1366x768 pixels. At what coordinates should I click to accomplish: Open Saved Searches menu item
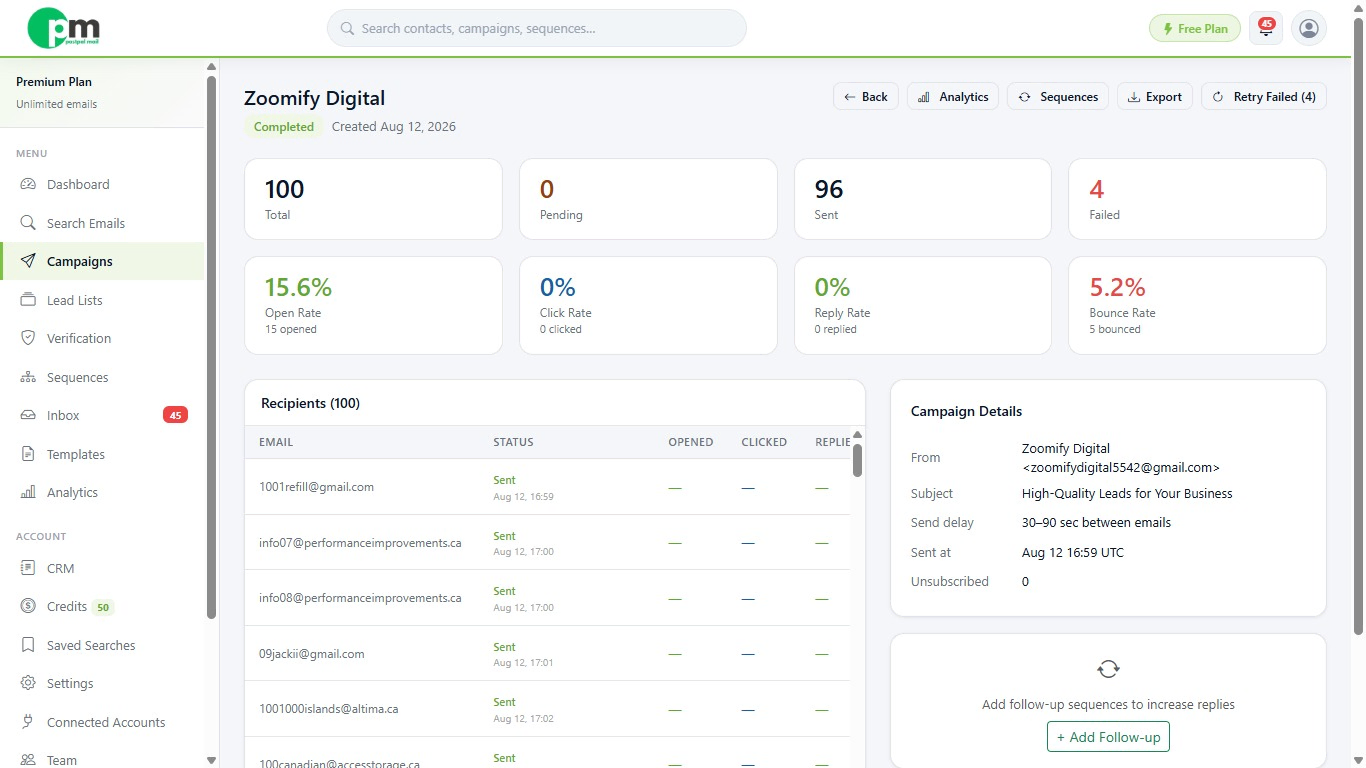[x=102, y=645]
